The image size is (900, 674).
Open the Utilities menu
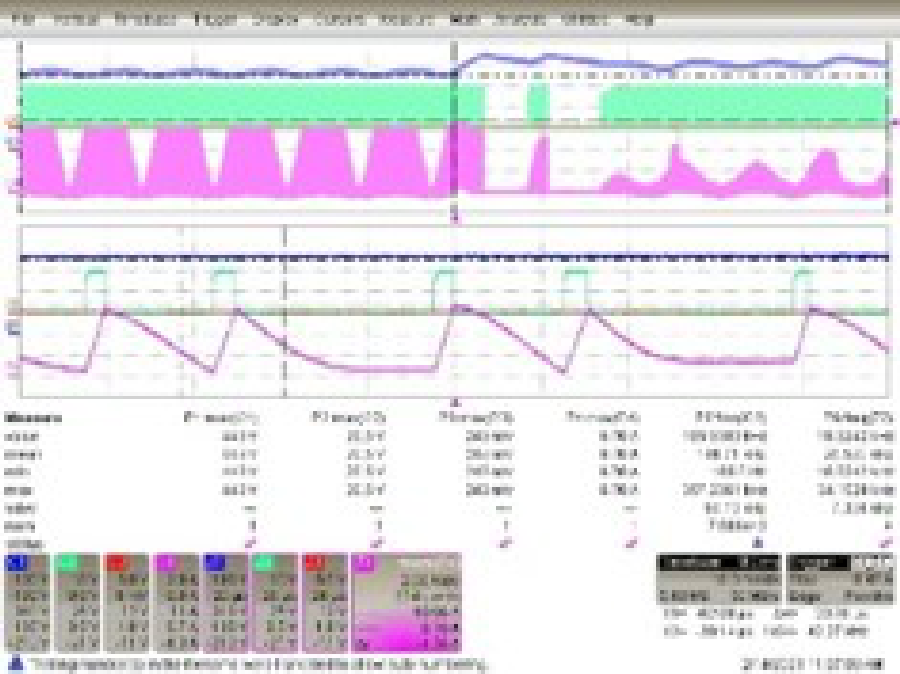click(x=584, y=19)
